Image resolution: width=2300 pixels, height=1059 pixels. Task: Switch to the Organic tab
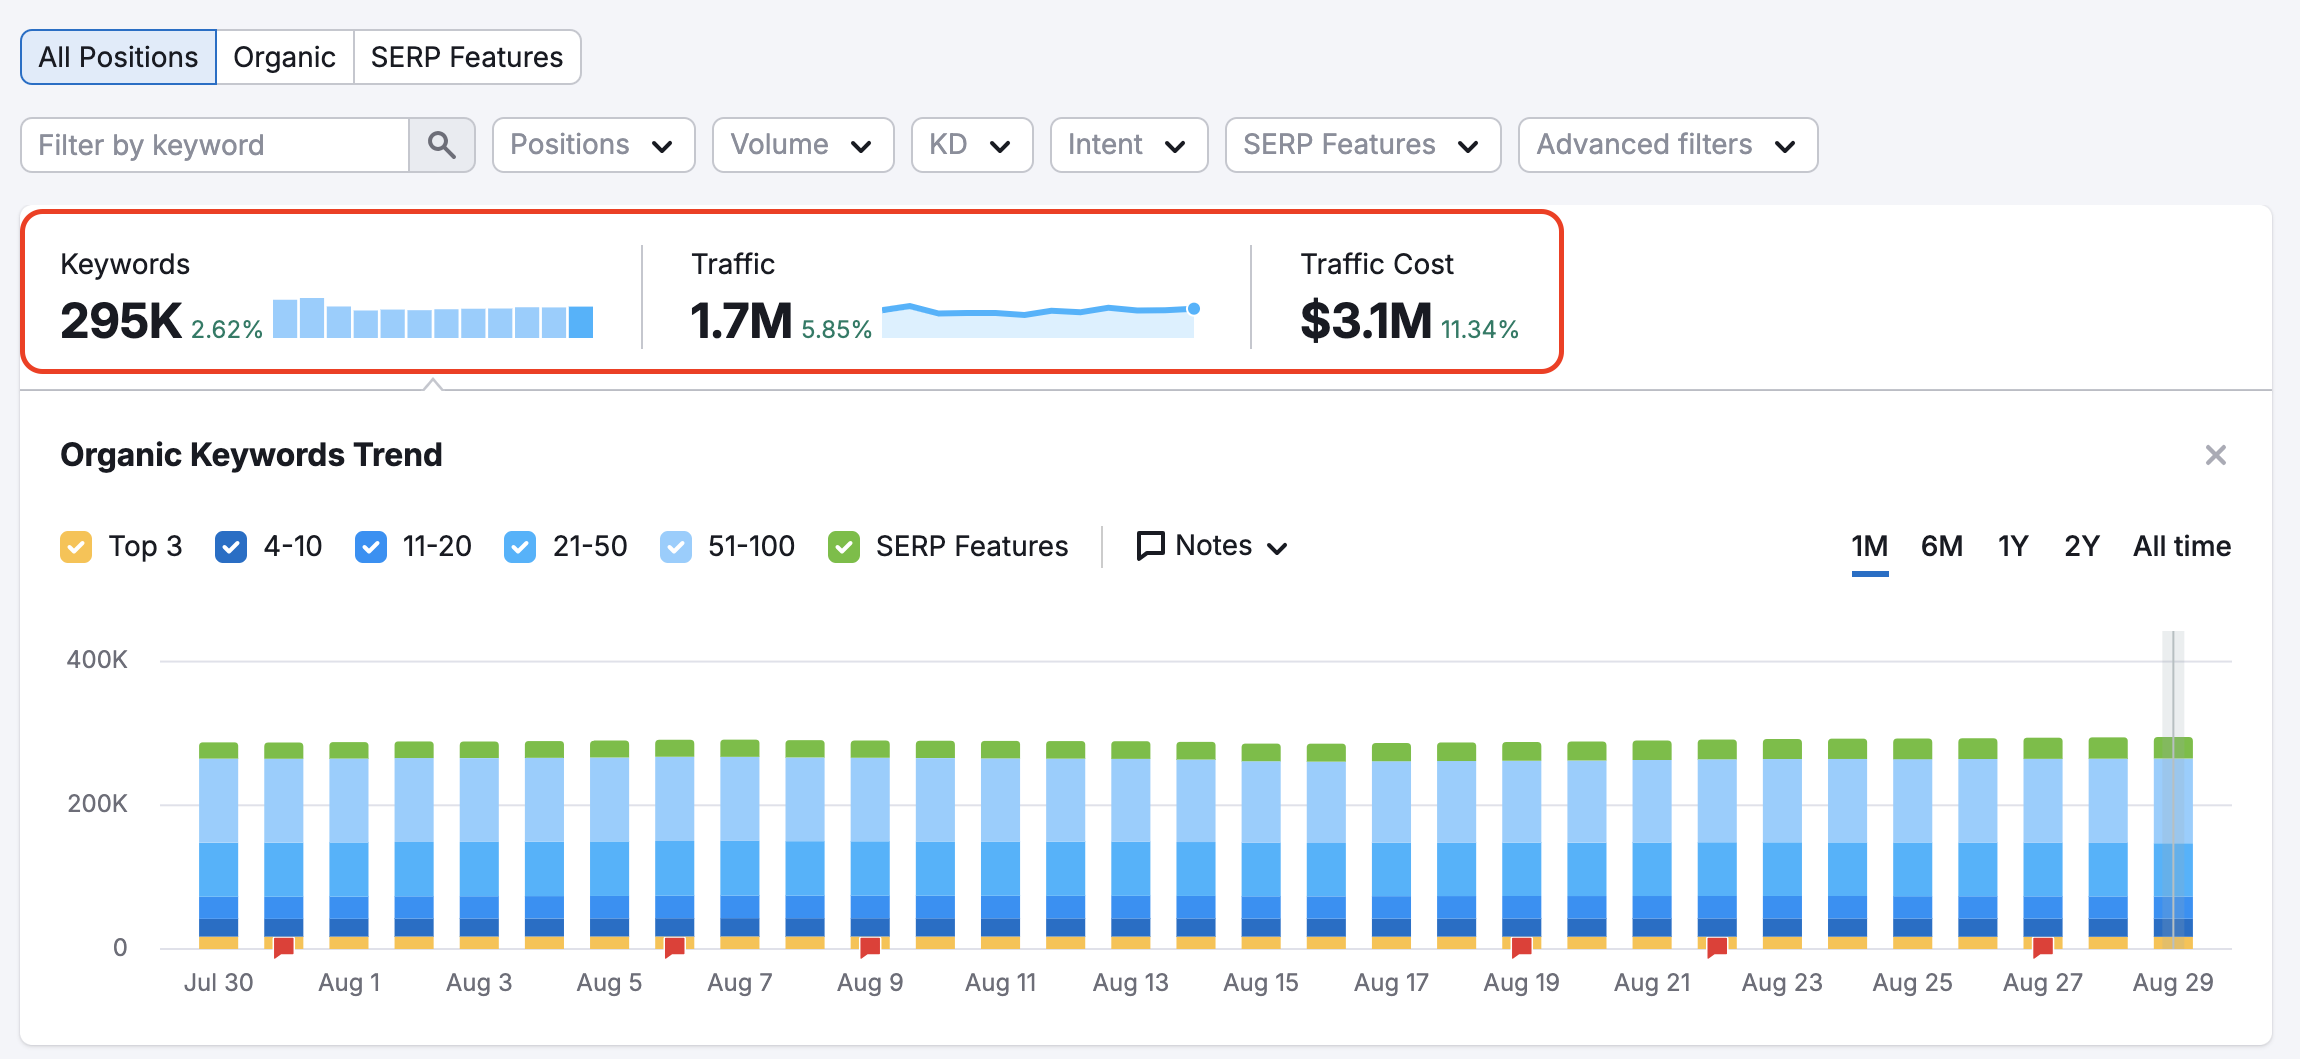tap(284, 57)
